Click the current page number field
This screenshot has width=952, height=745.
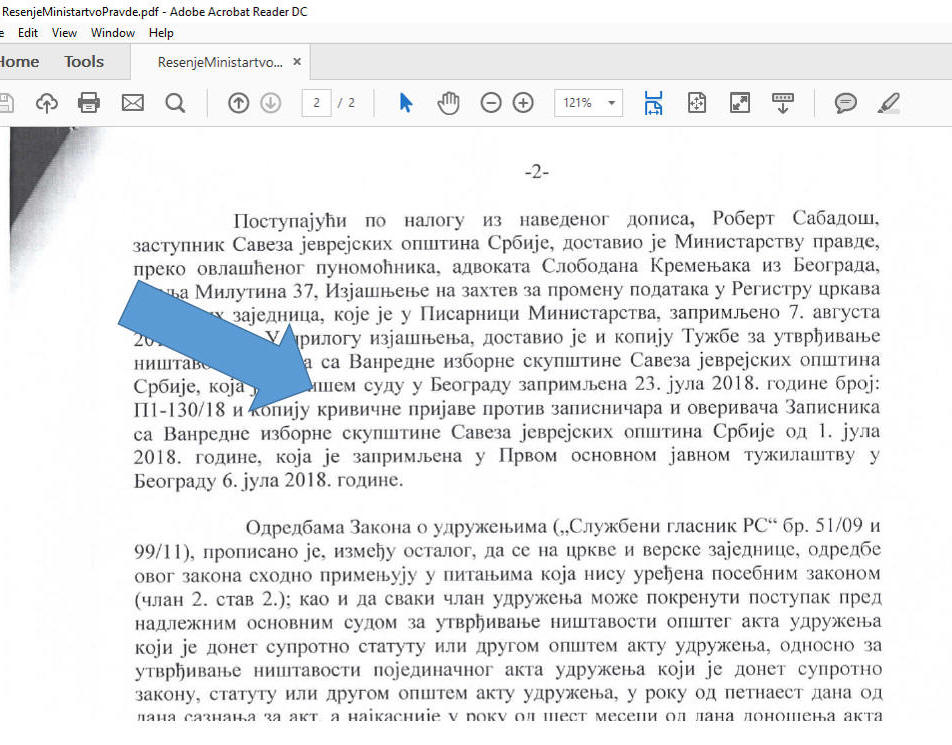(316, 103)
